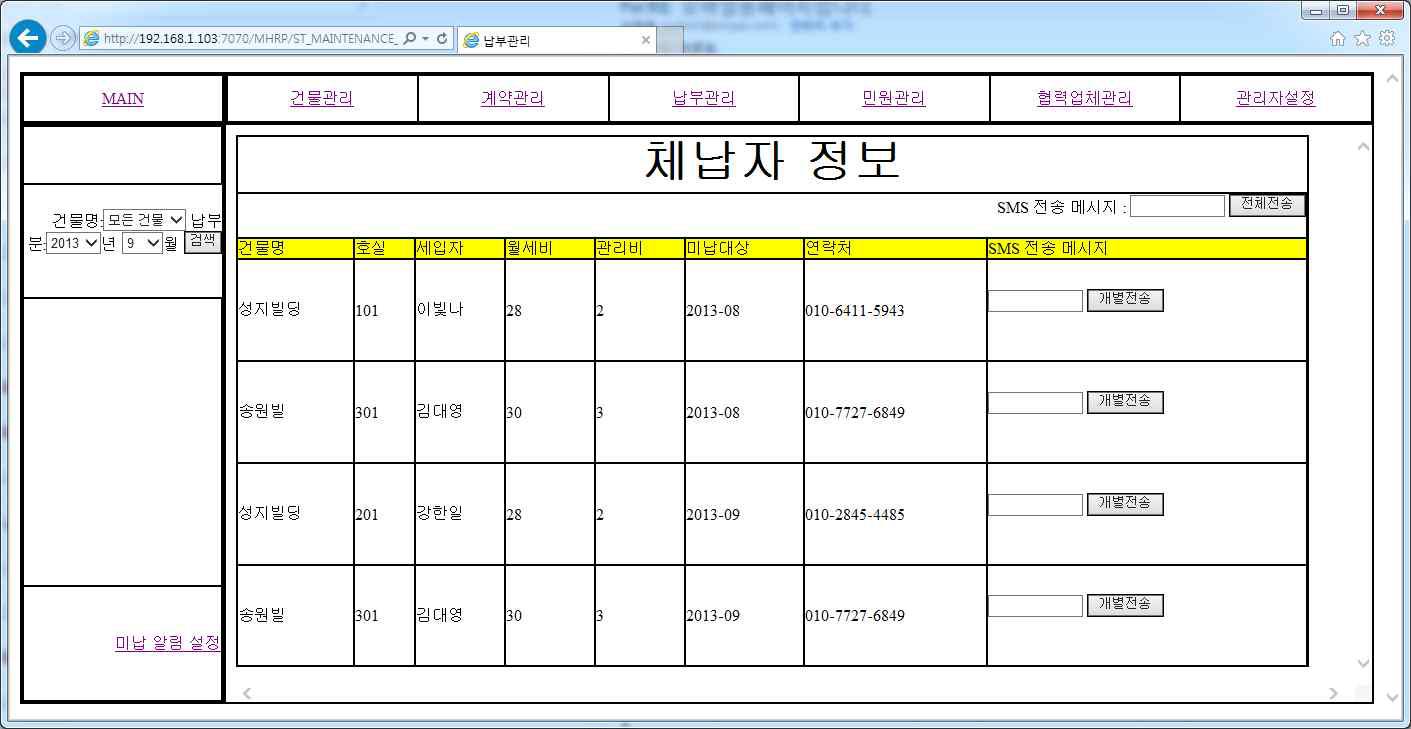The height and width of the screenshot is (729, 1411).
Task: Click 개별전송 for 강한일 row
Action: (1125, 504)
